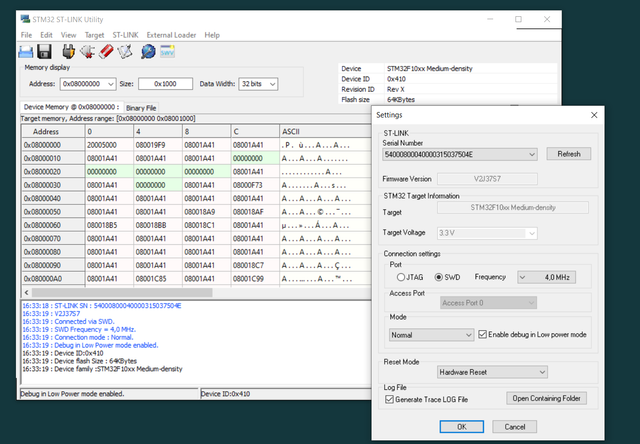This screenshot has height=444, width=640.
Task: Click the Firmware Version field
Action: point(487,179)
